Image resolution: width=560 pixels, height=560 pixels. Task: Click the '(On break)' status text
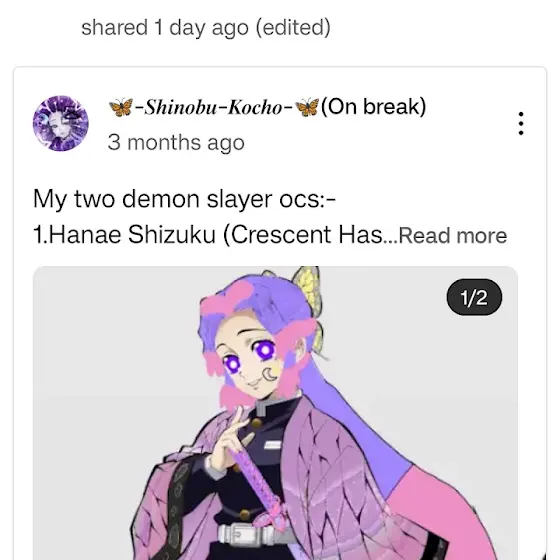coord(374,107)
